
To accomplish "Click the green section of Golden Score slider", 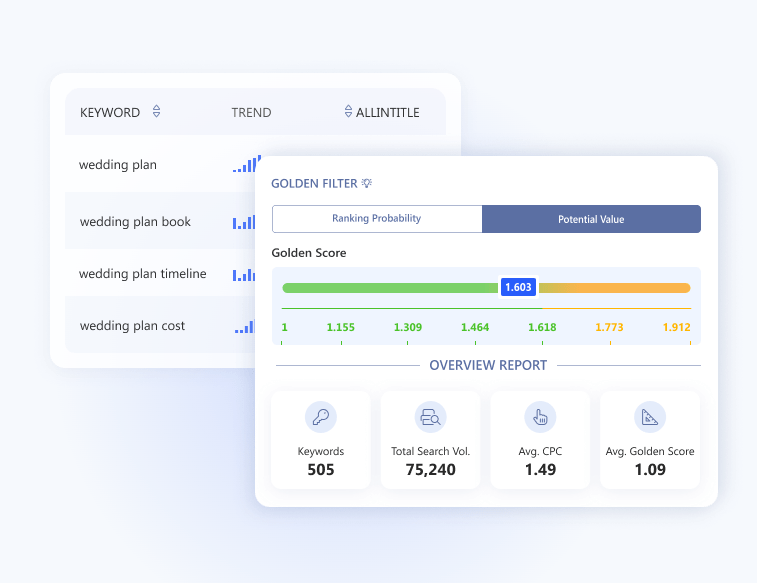I will pyautogui.click(x=390, y=288).
